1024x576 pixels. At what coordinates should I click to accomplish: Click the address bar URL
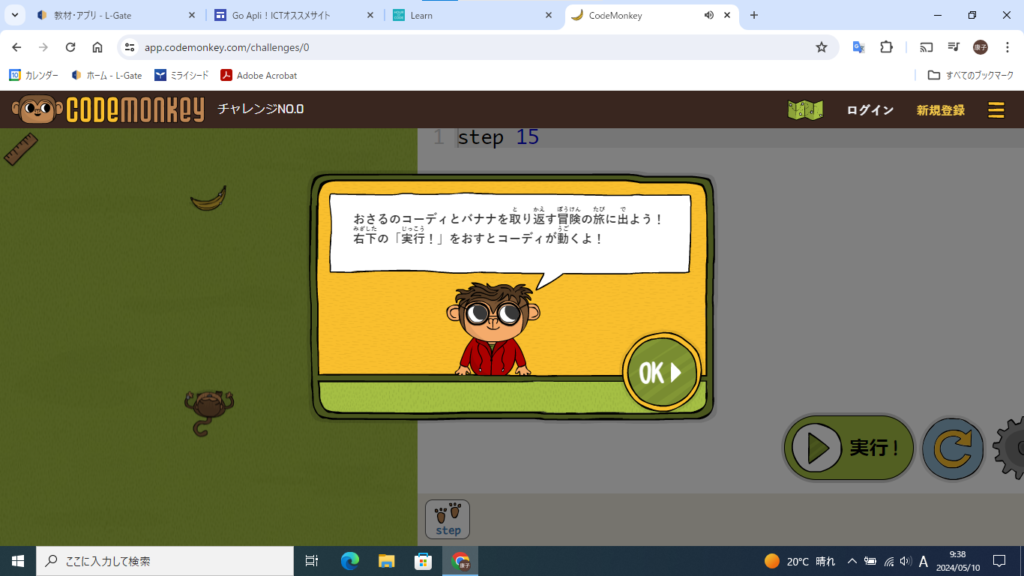tap(227, 47)
